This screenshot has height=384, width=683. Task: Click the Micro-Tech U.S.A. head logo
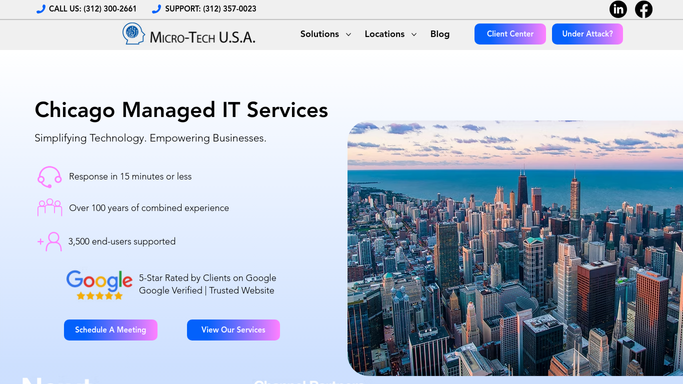click(133, 34)
